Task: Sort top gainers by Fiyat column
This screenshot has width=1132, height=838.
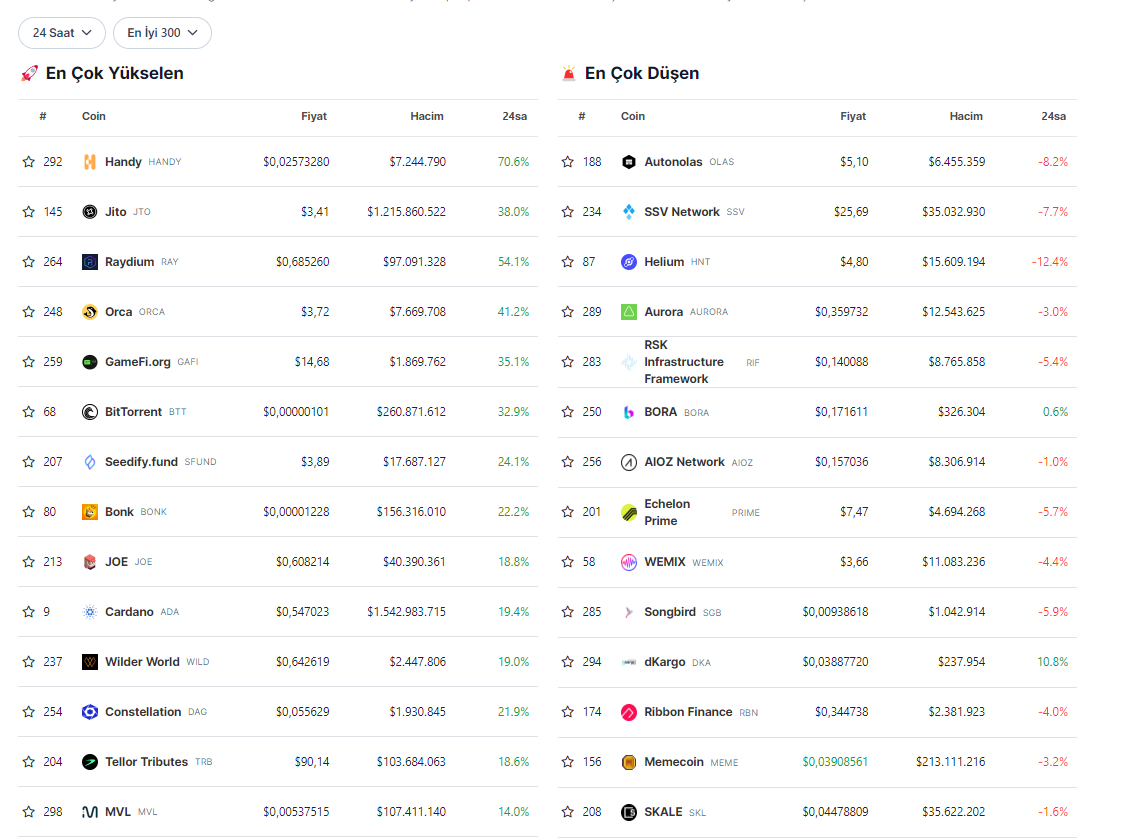Action: [313, 117]
